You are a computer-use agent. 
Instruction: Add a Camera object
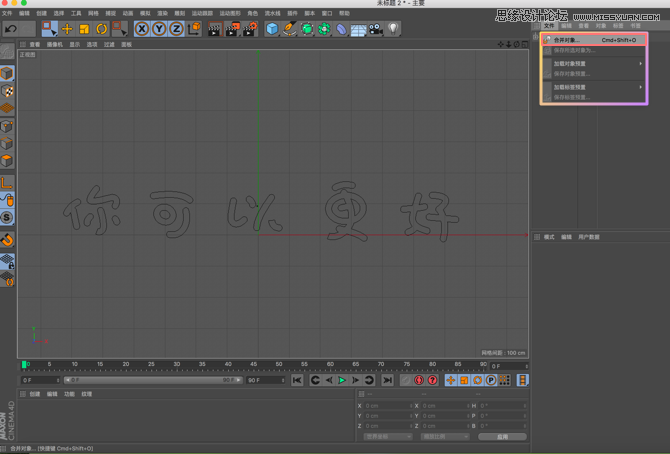coord(376,29)
